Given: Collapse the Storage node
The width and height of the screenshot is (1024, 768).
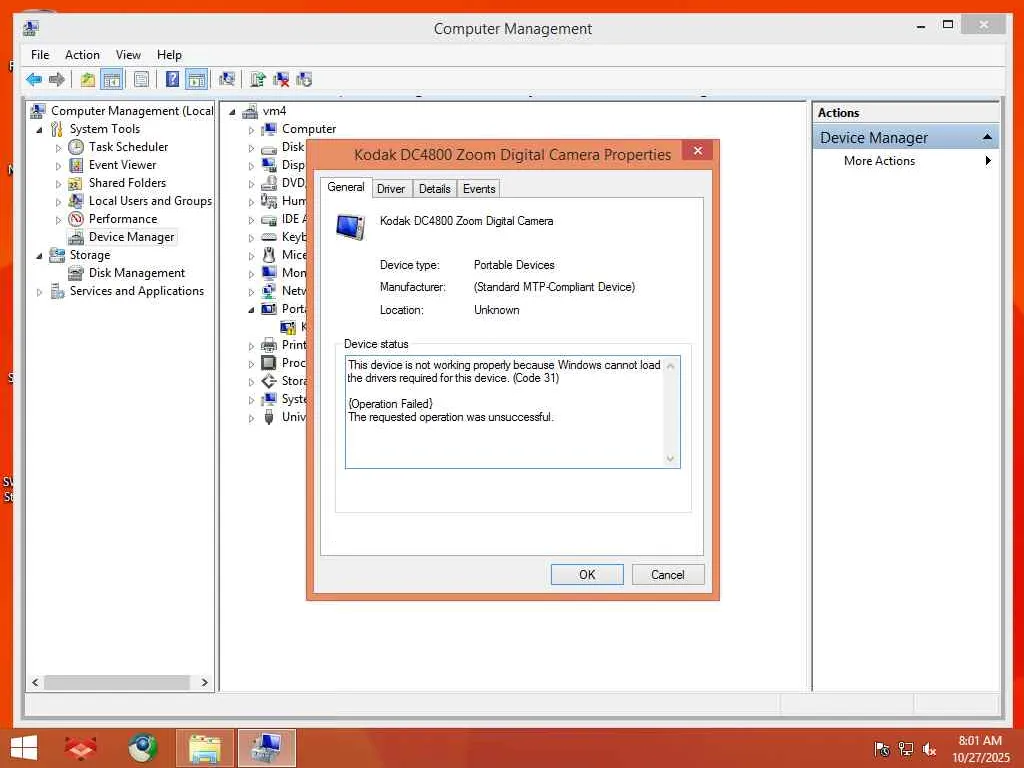Looking at the screenshot, I should coord(39,256).
